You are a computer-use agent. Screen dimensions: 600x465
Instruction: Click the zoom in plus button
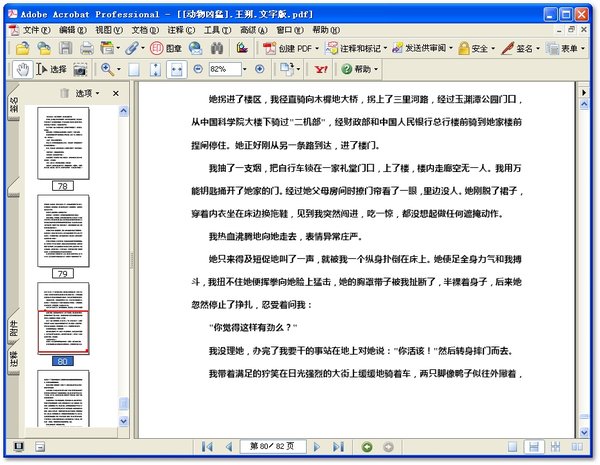259,69
